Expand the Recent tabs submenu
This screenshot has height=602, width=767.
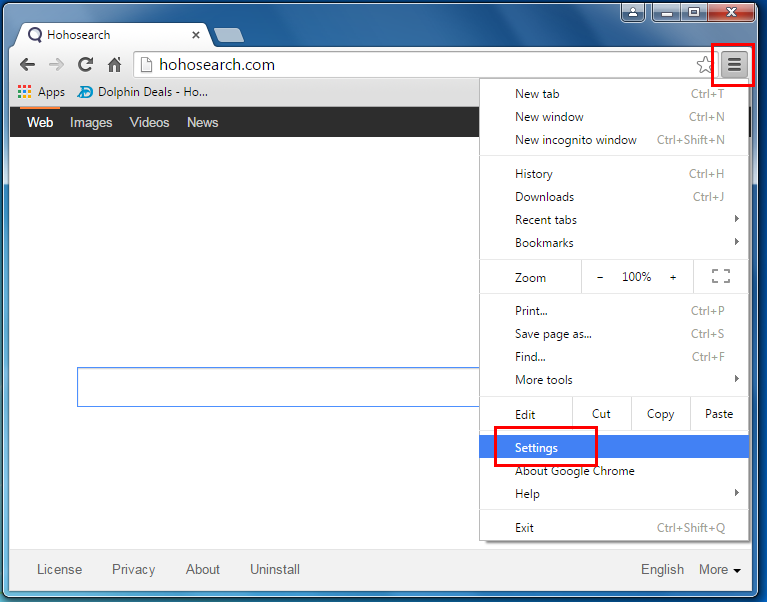coord(614,220)
